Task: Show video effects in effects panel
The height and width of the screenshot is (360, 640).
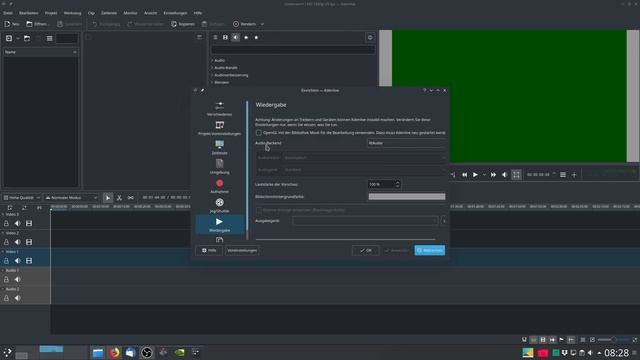Action: coord(225,38)
